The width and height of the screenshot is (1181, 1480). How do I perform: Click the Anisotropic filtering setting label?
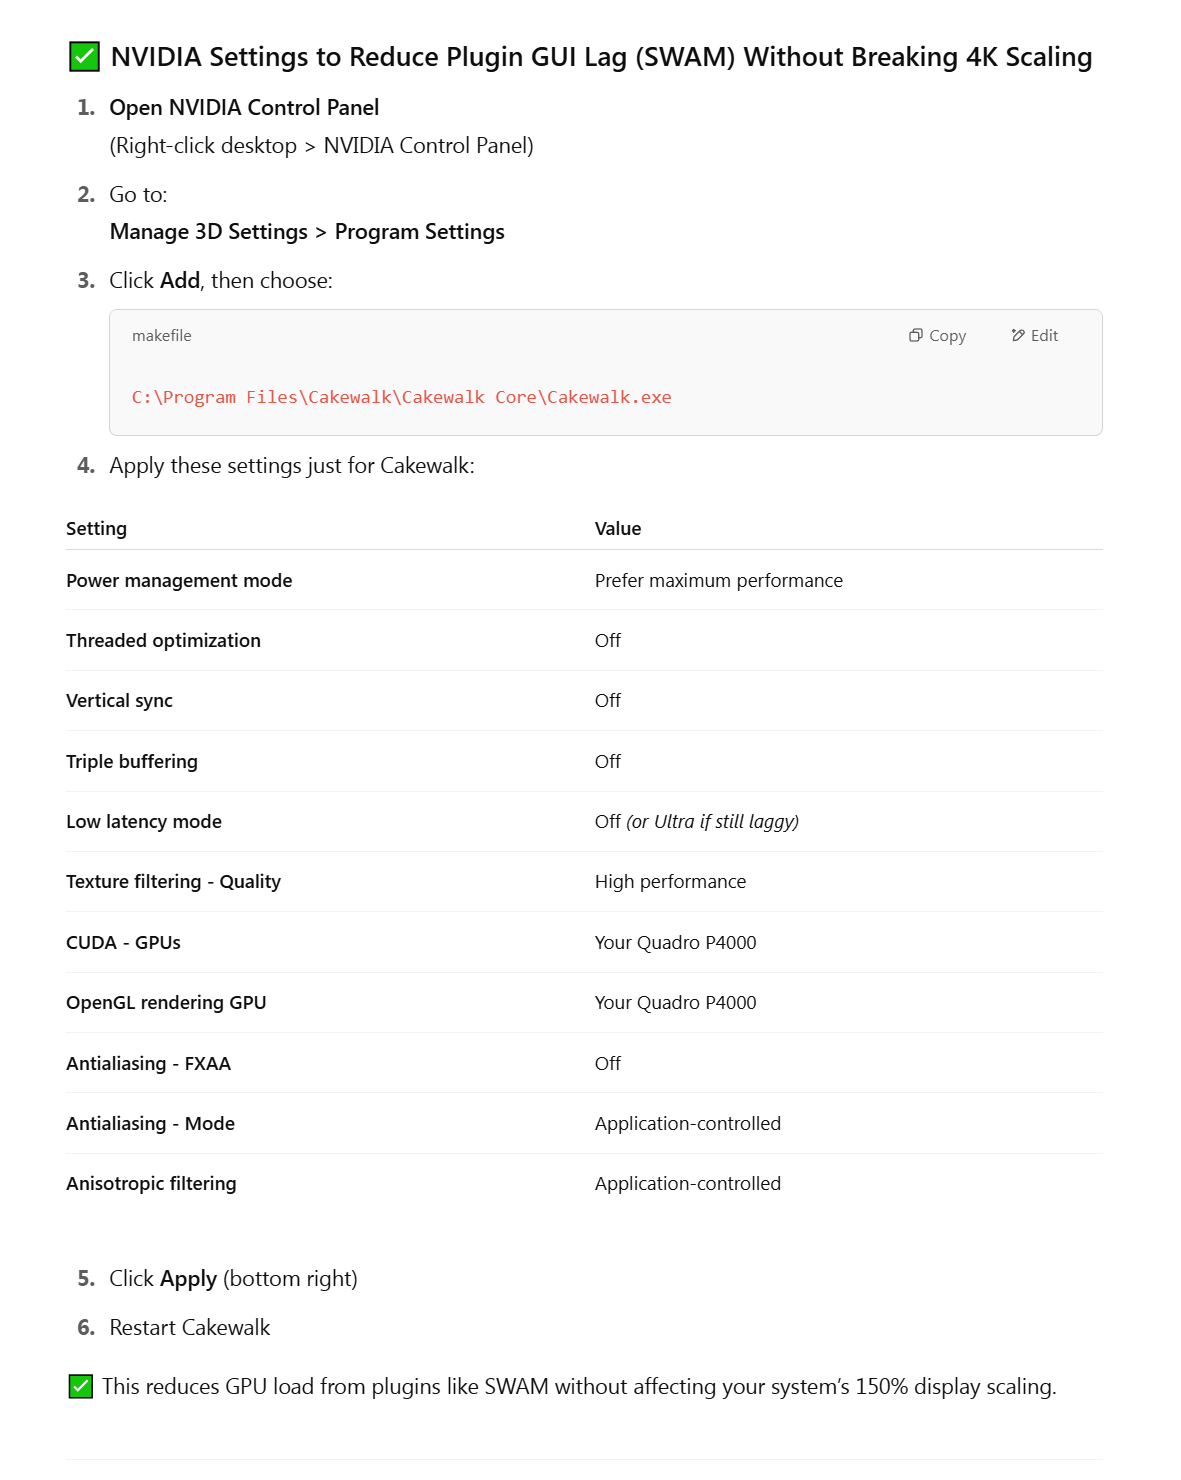tap(151, 1184)
